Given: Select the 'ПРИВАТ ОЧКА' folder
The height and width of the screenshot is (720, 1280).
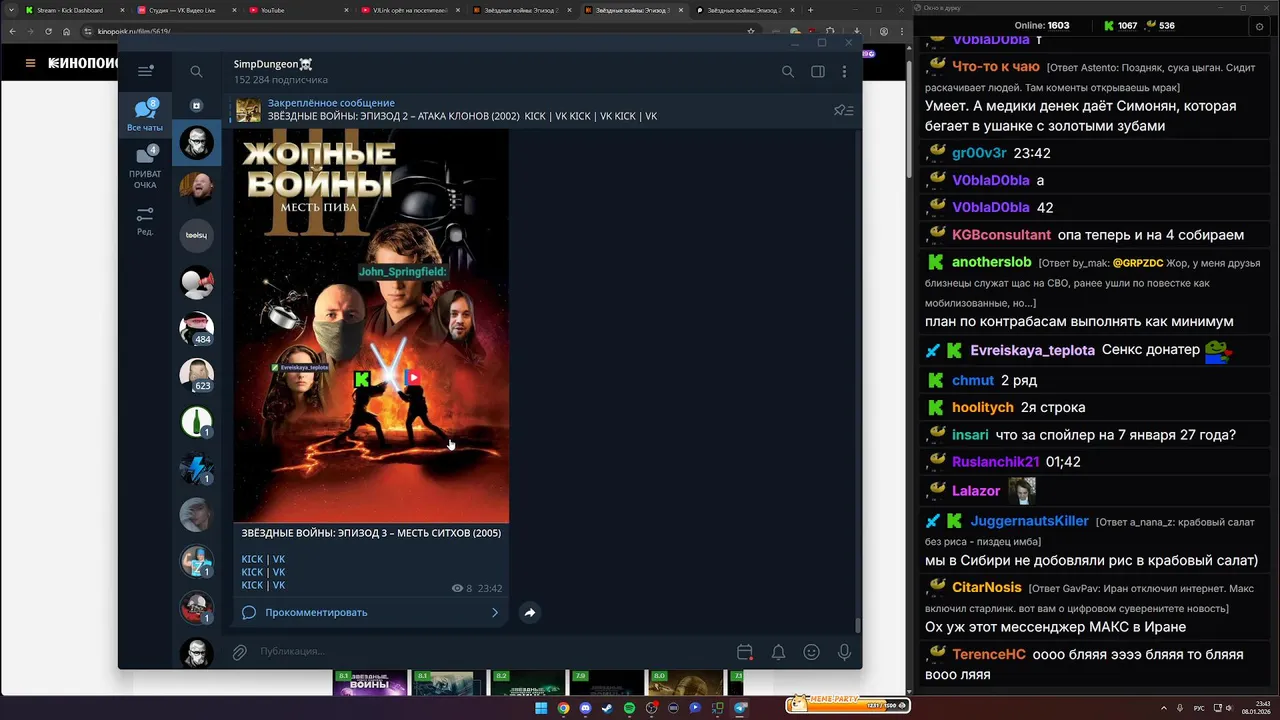Looking at the screenshot, I should pos(145,167).
